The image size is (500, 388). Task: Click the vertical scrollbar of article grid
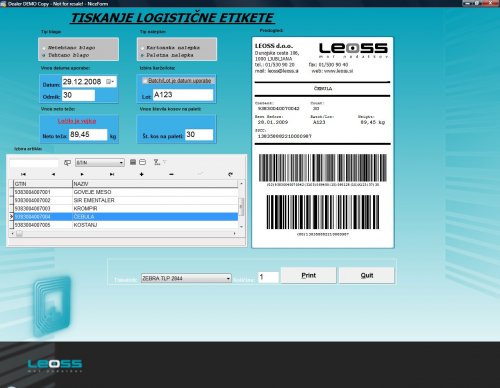tap(241, 206)
